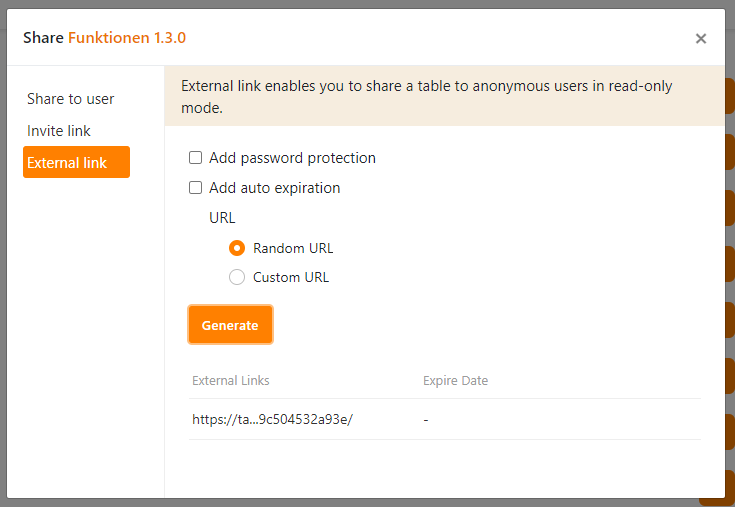The width and height of the screenshot is (735, 507).
Task: Choose the Custom URL radio button
Action: click(x=237, y=277)
